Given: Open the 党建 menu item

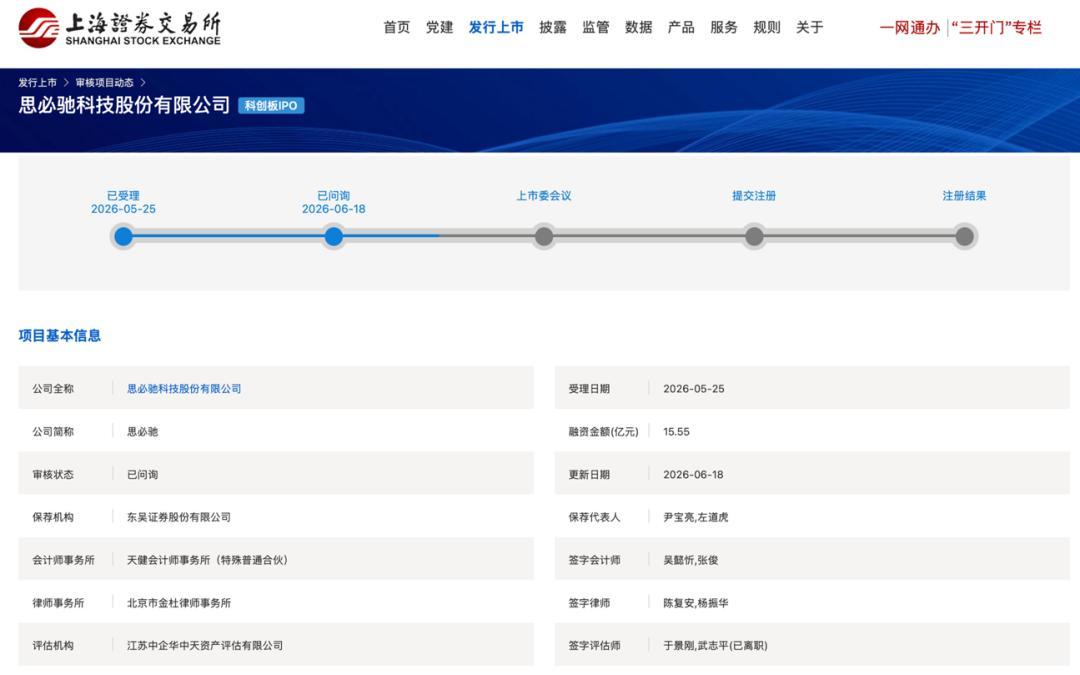Looking at the screenshot, I should pos(439,28).
